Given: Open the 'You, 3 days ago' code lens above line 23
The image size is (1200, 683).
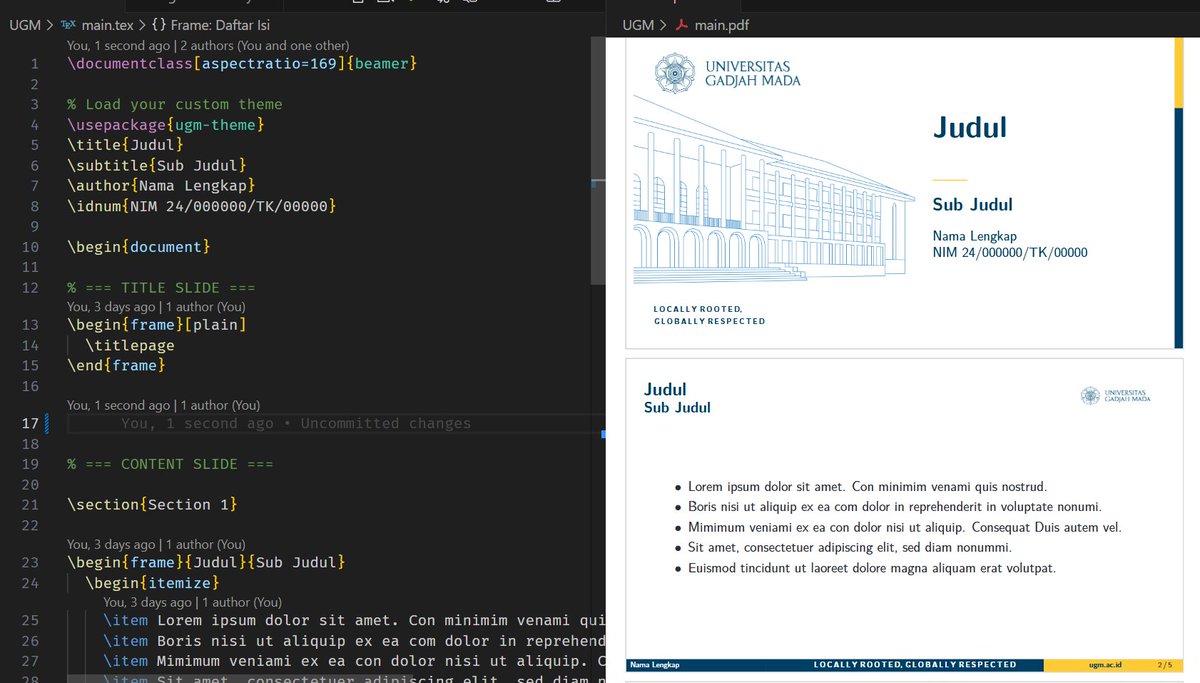Looking at the screenshot, I should pos(110,545).
